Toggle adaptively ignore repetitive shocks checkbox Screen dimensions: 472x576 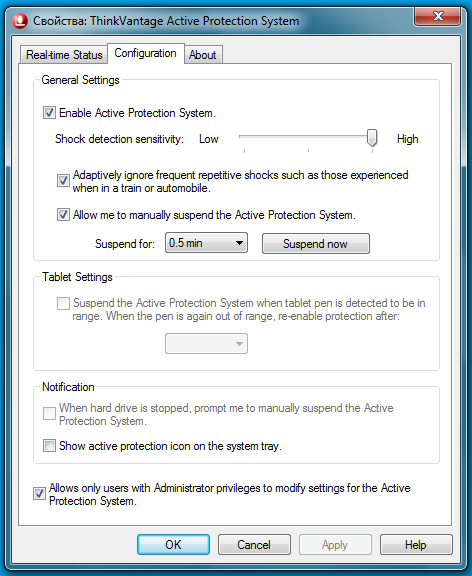63,180
